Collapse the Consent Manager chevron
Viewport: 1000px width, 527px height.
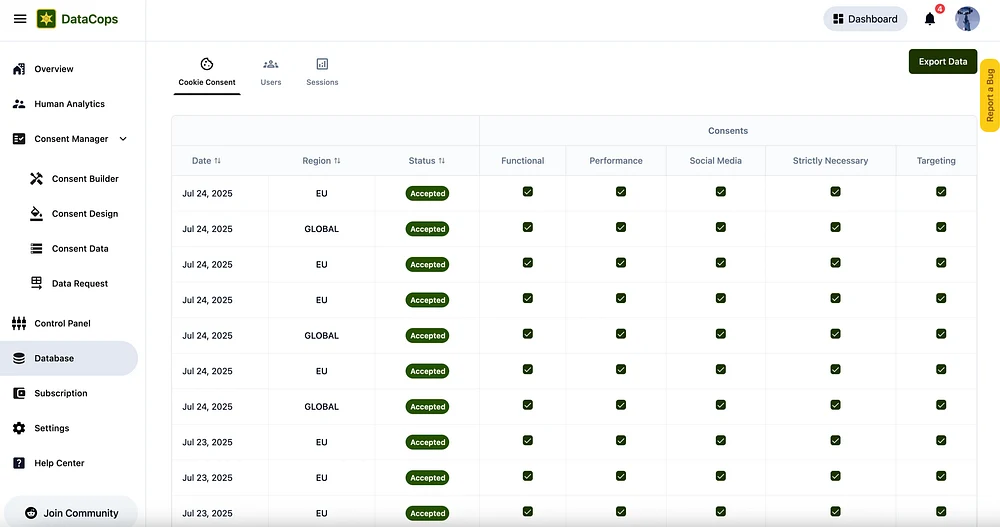[x=123, y=139]
